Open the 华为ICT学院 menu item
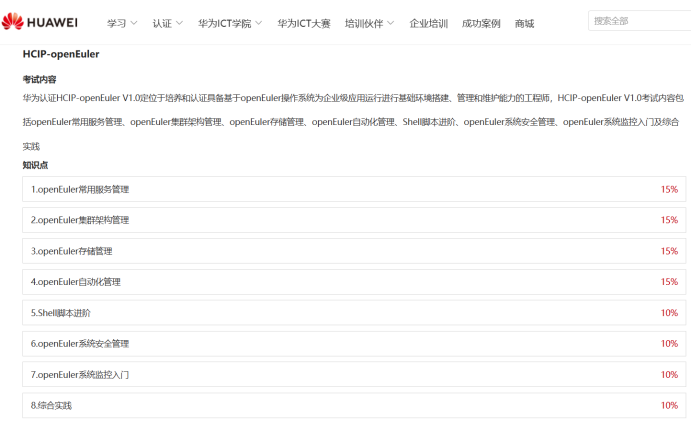The image size is (691, 421). click(x=225, y=23)
